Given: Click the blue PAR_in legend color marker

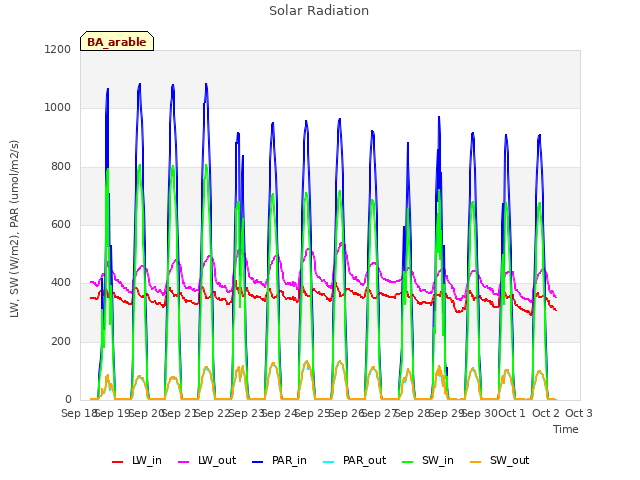Looking at the screenshot, I should click(x=258, y=462).
